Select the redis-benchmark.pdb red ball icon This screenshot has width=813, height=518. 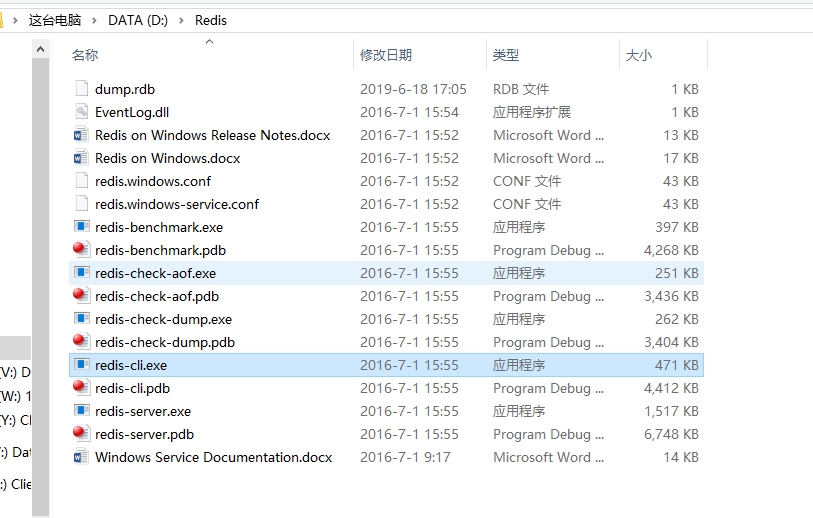pos(80,249)
